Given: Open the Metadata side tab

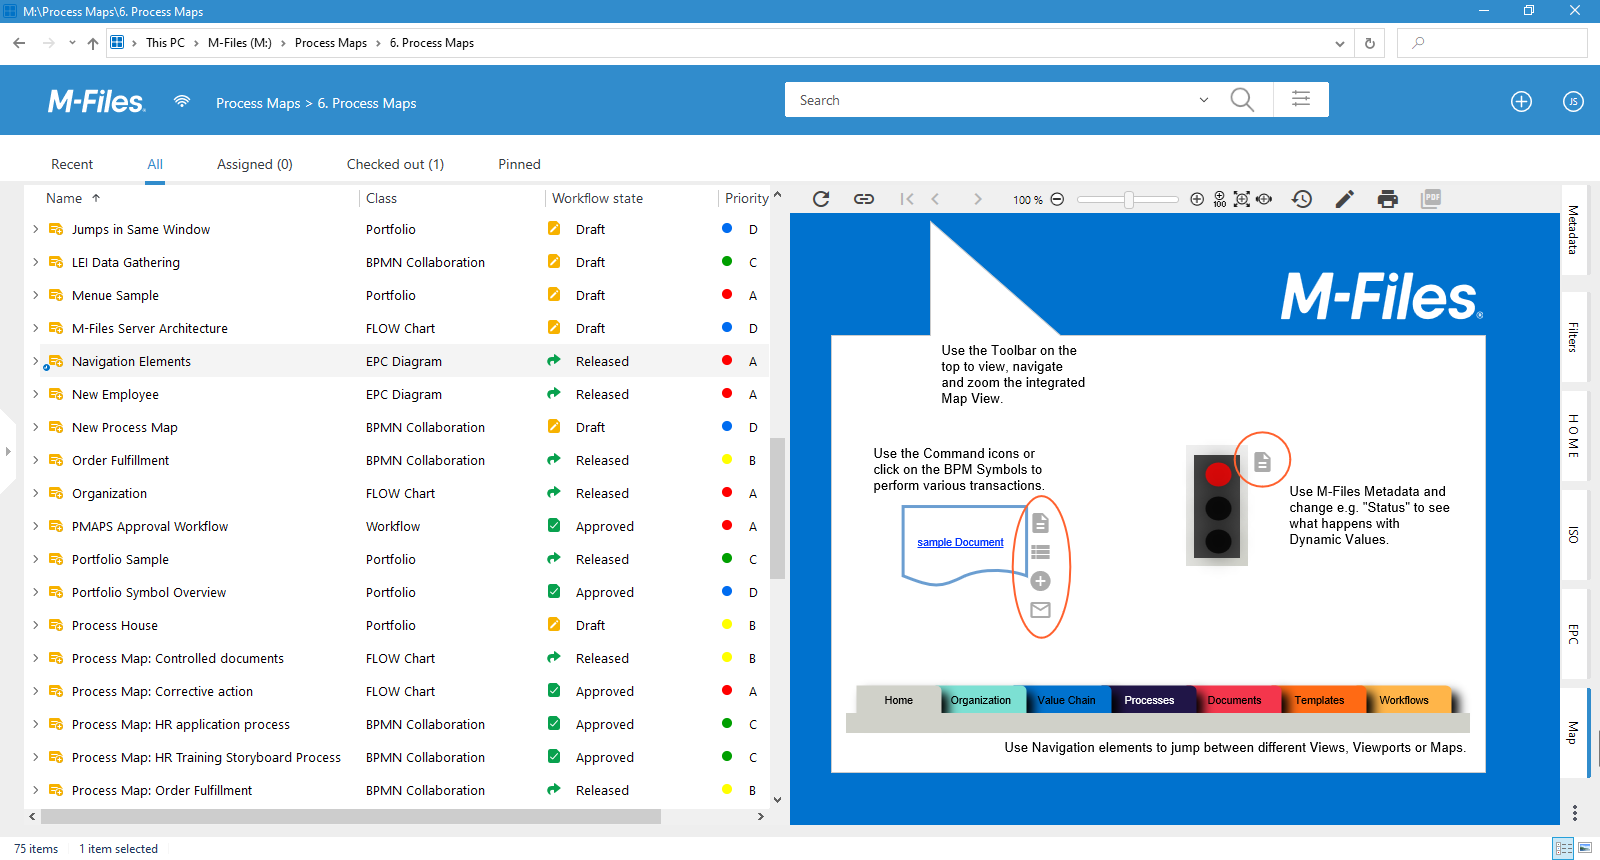Looking at the screenshot, I should (x=1573, y=230).
